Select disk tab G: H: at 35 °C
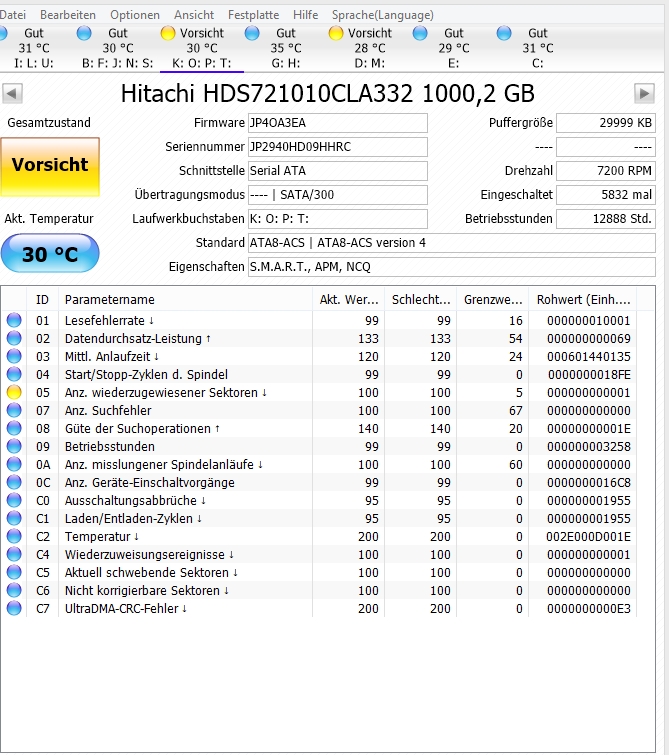669x755 pixels. (x=286, y=48)
